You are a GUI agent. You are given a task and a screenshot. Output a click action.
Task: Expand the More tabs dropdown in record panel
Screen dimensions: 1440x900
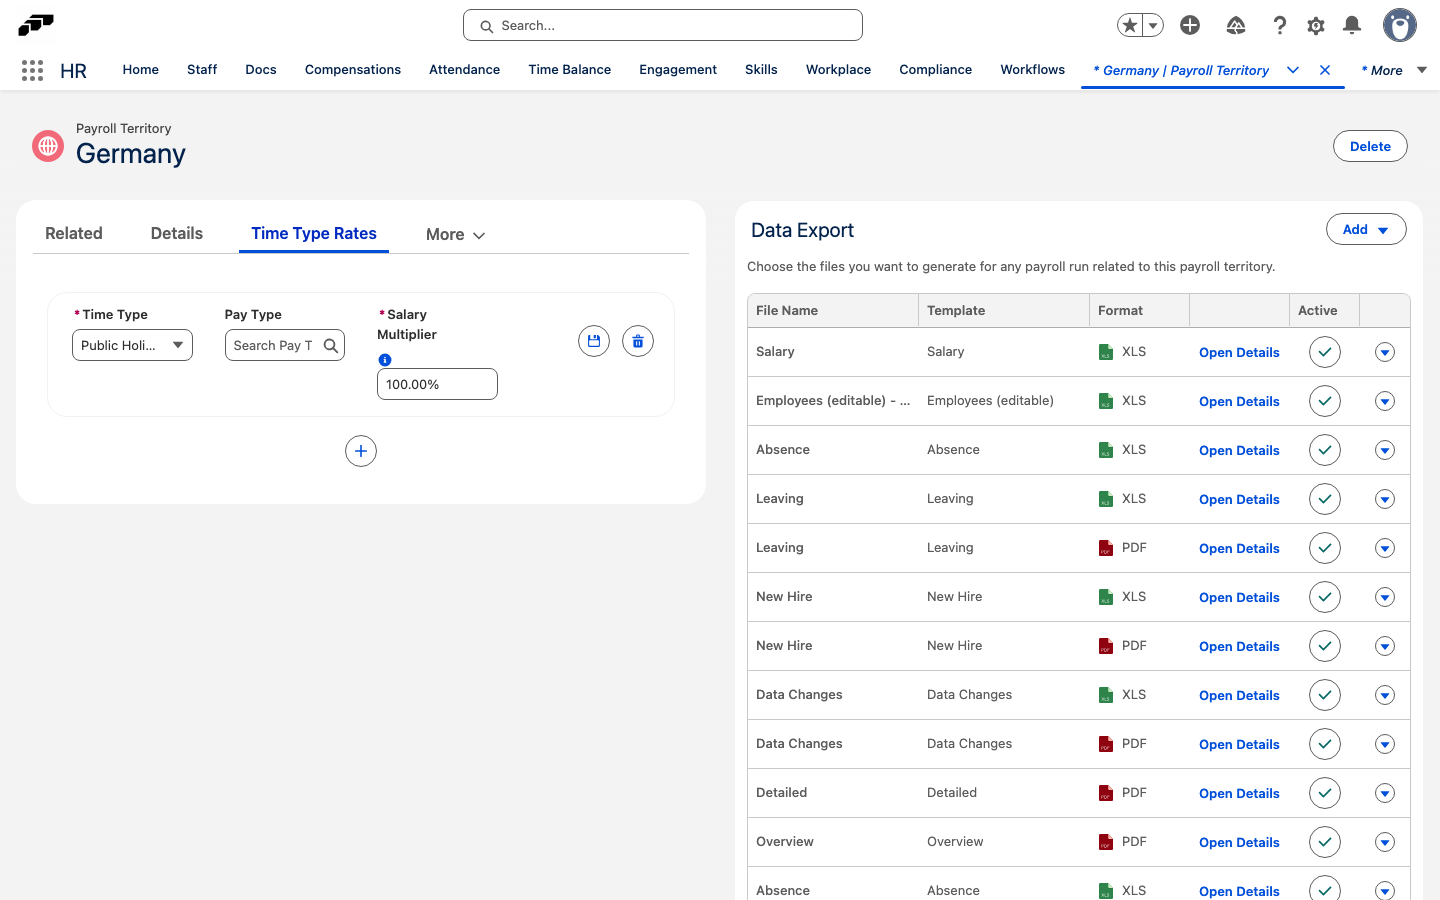point(456,234)
